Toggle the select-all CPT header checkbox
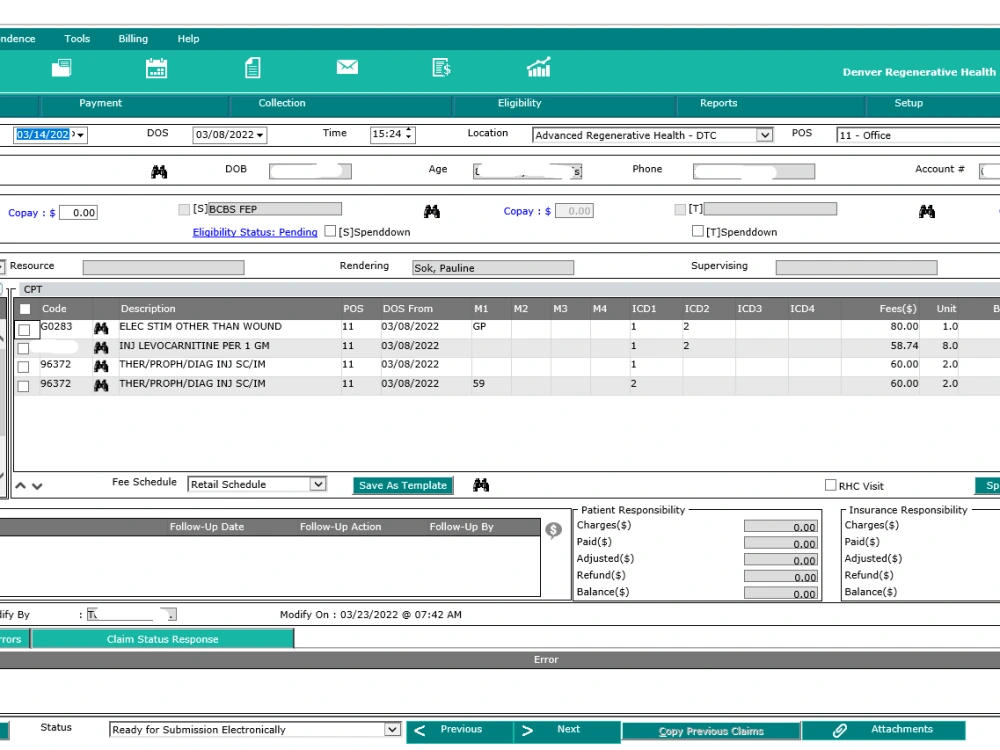The width and height of the screenshot is (1000, 750). point(25,309)
